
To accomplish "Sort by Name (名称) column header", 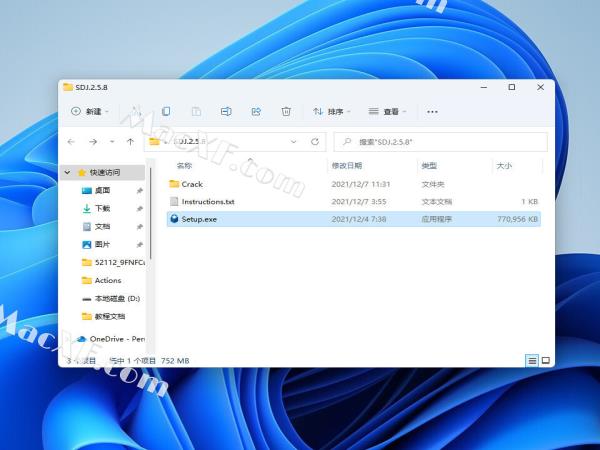I will point(184,166).
